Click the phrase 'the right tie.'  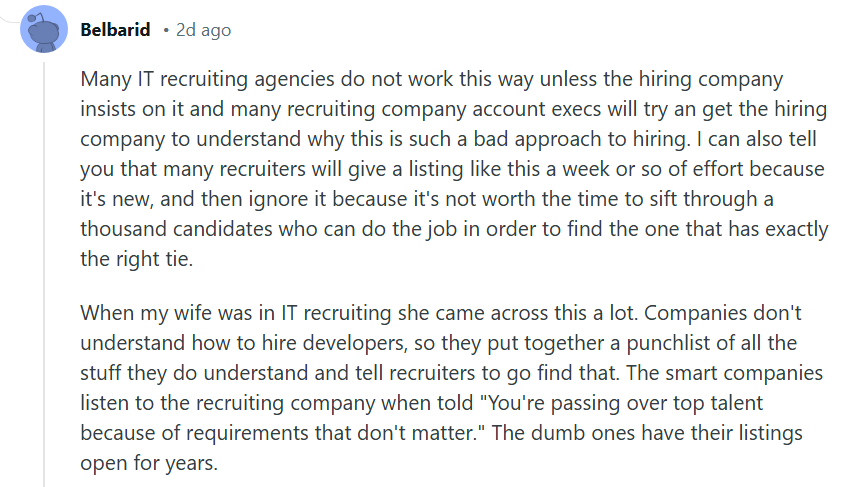pos(137,259)
